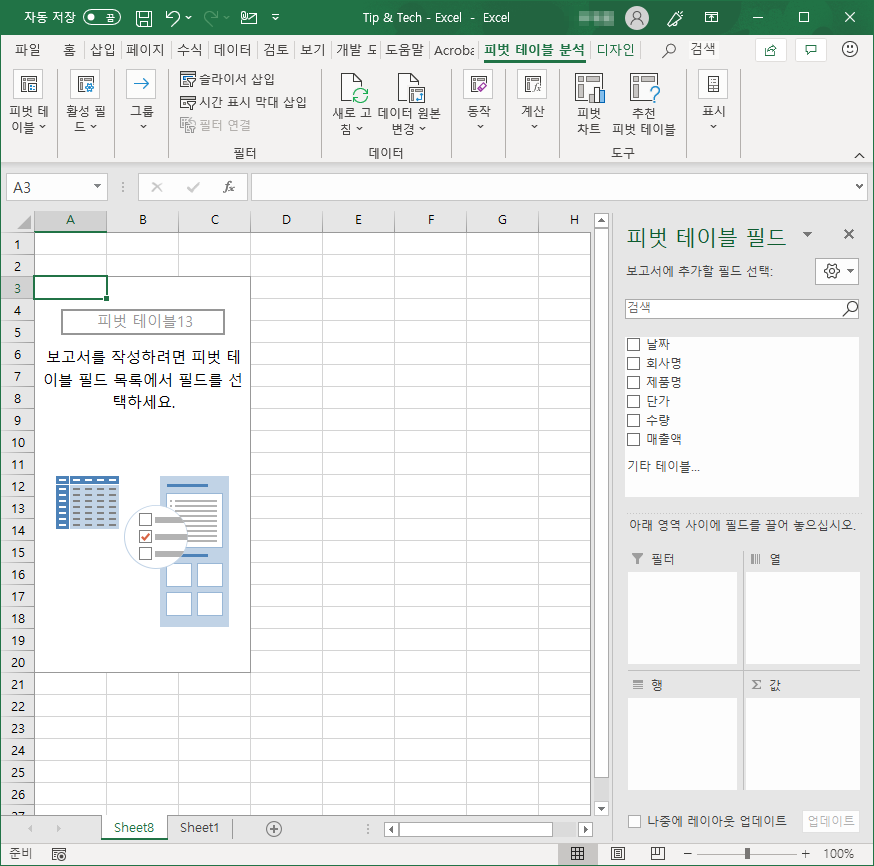Screen dimensions: 874x866
Task: Click the Share icon near the ribbon tabs
Action: [x=770, y=51]
